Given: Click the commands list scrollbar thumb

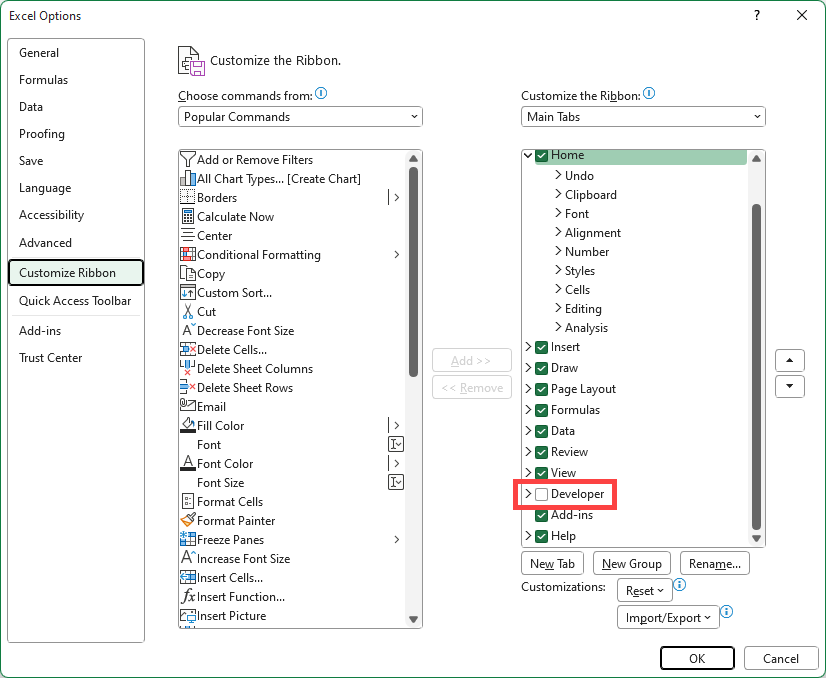Looking at the screenshot, I should pos(413,272).
